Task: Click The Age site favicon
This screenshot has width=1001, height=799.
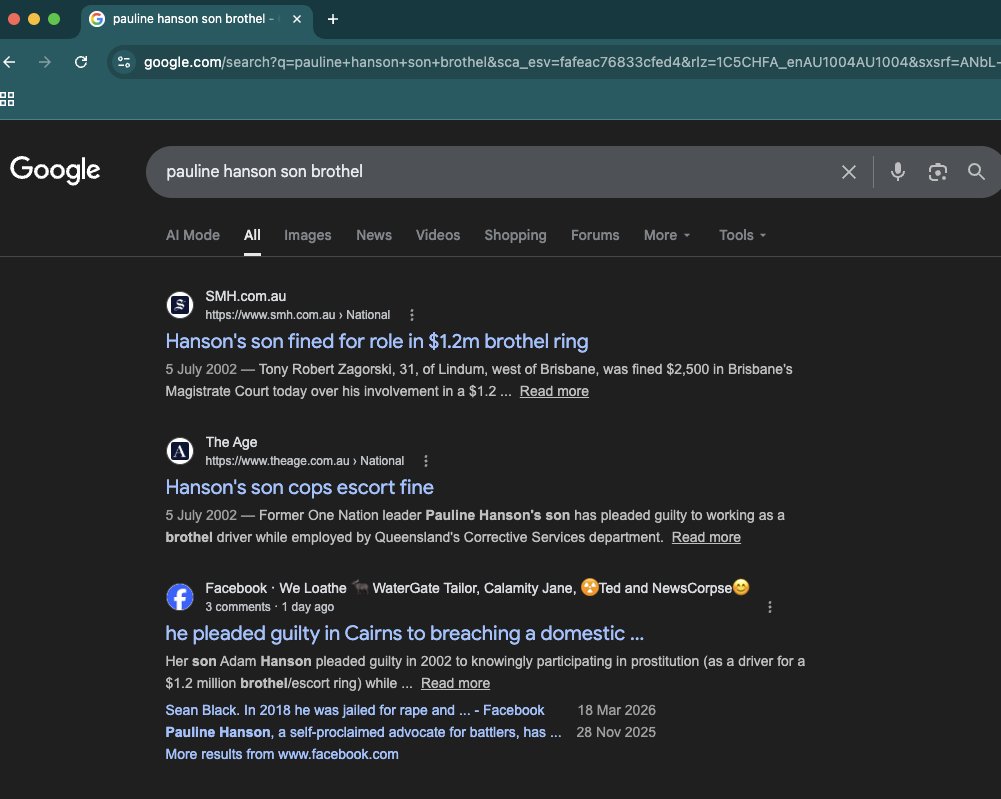Action: coord(180,451)
